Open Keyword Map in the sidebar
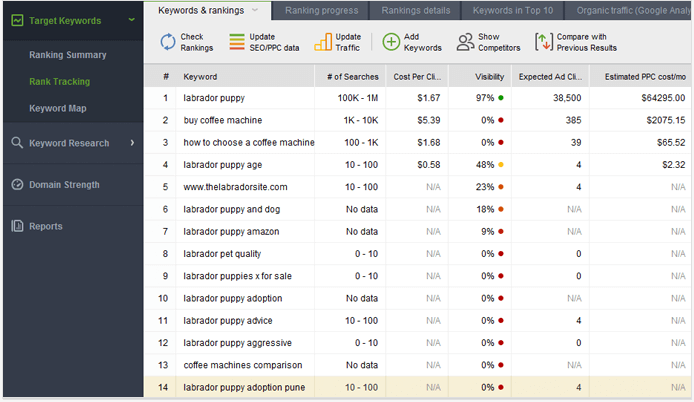 click(x=58, y=108)
